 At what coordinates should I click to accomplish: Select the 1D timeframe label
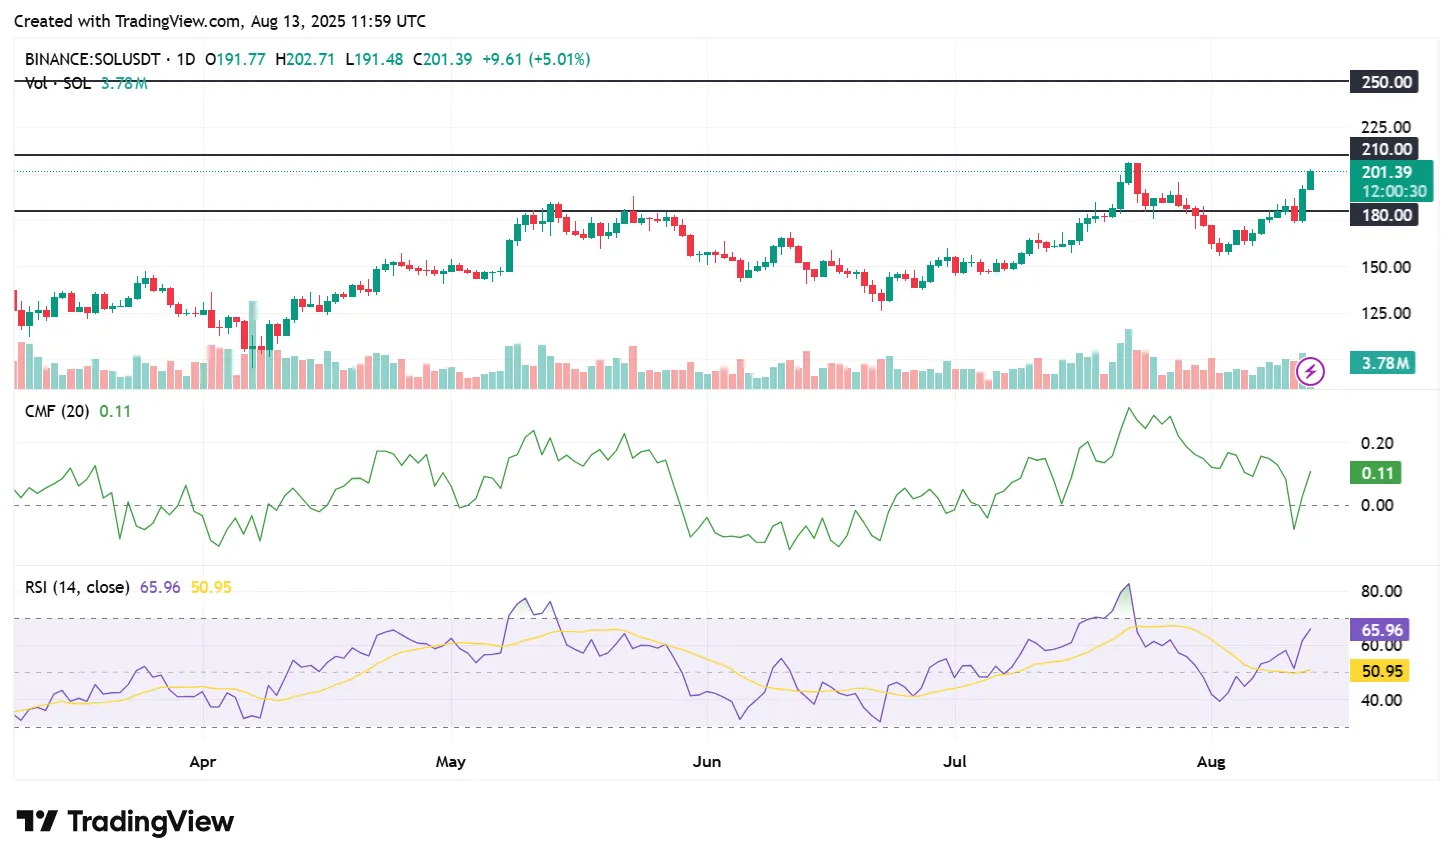click(x=184, y=59)
